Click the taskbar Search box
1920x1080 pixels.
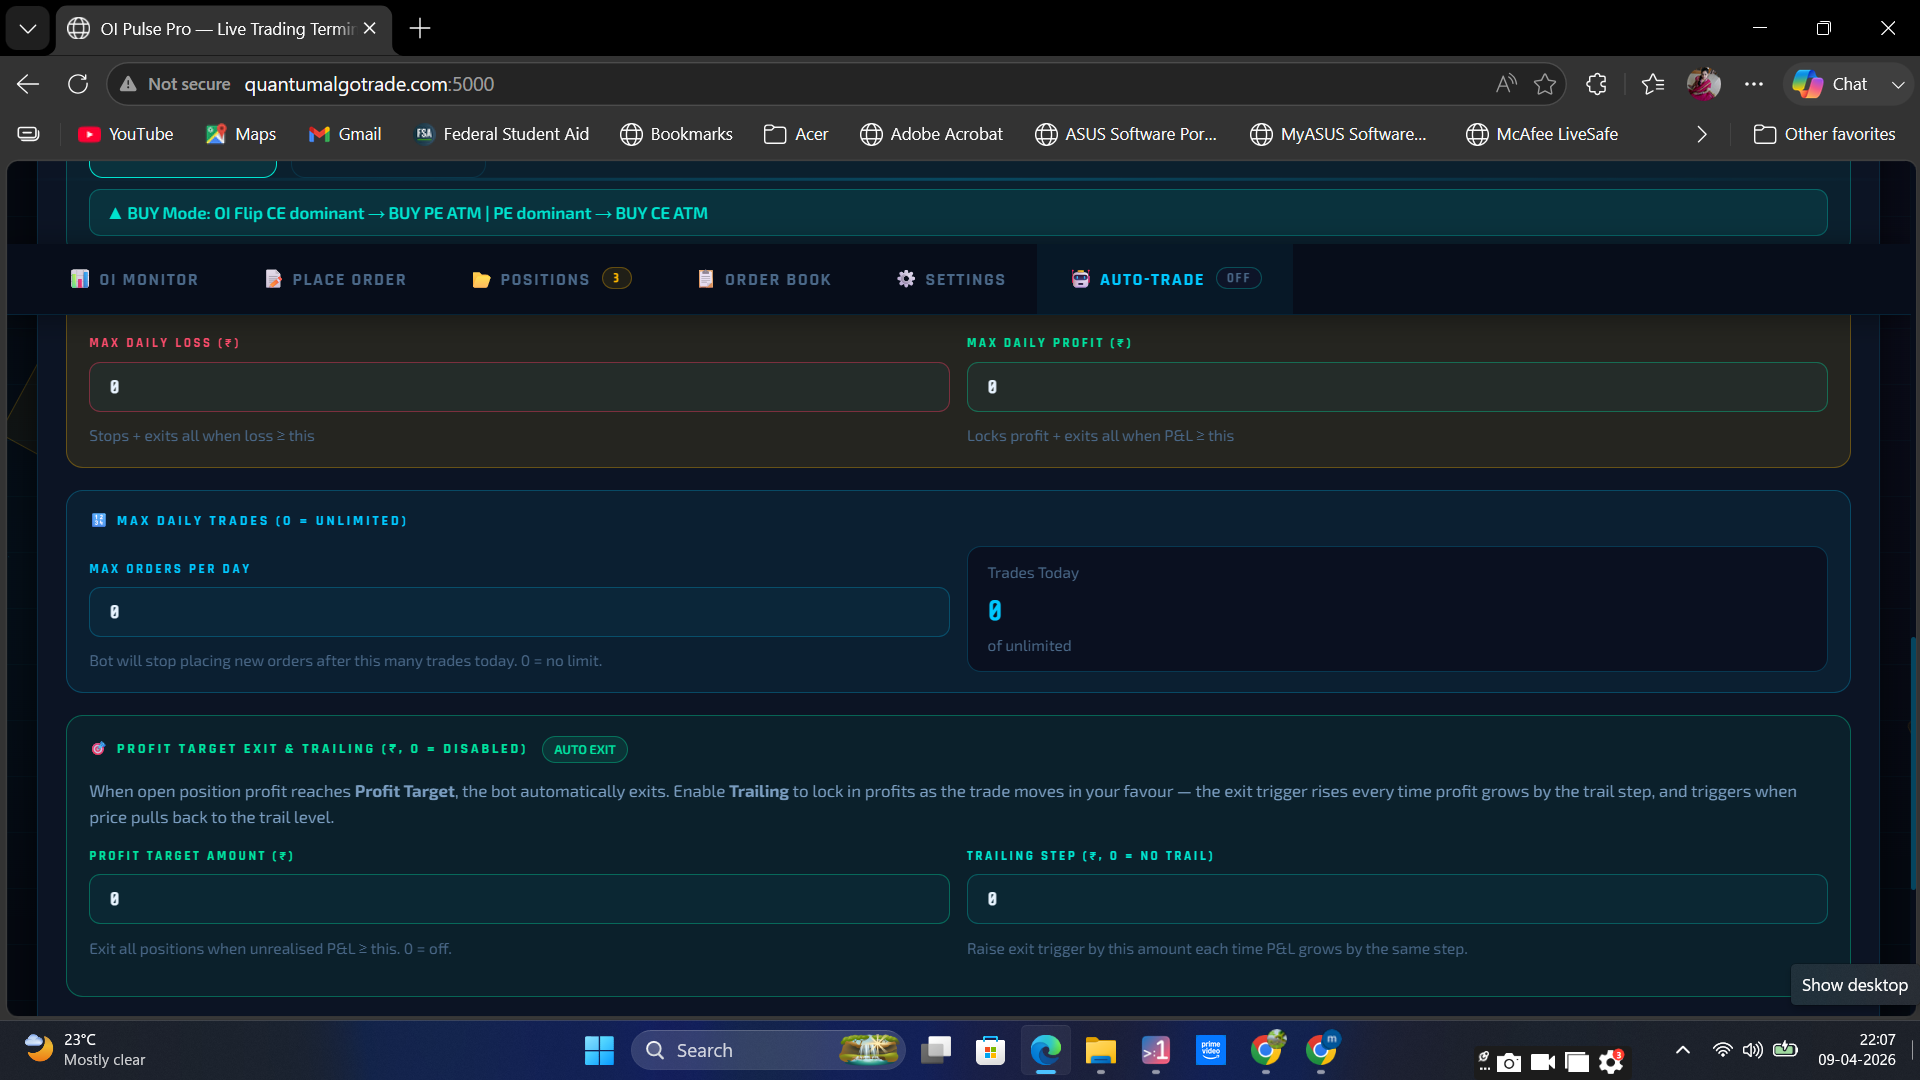[768, 1050]
